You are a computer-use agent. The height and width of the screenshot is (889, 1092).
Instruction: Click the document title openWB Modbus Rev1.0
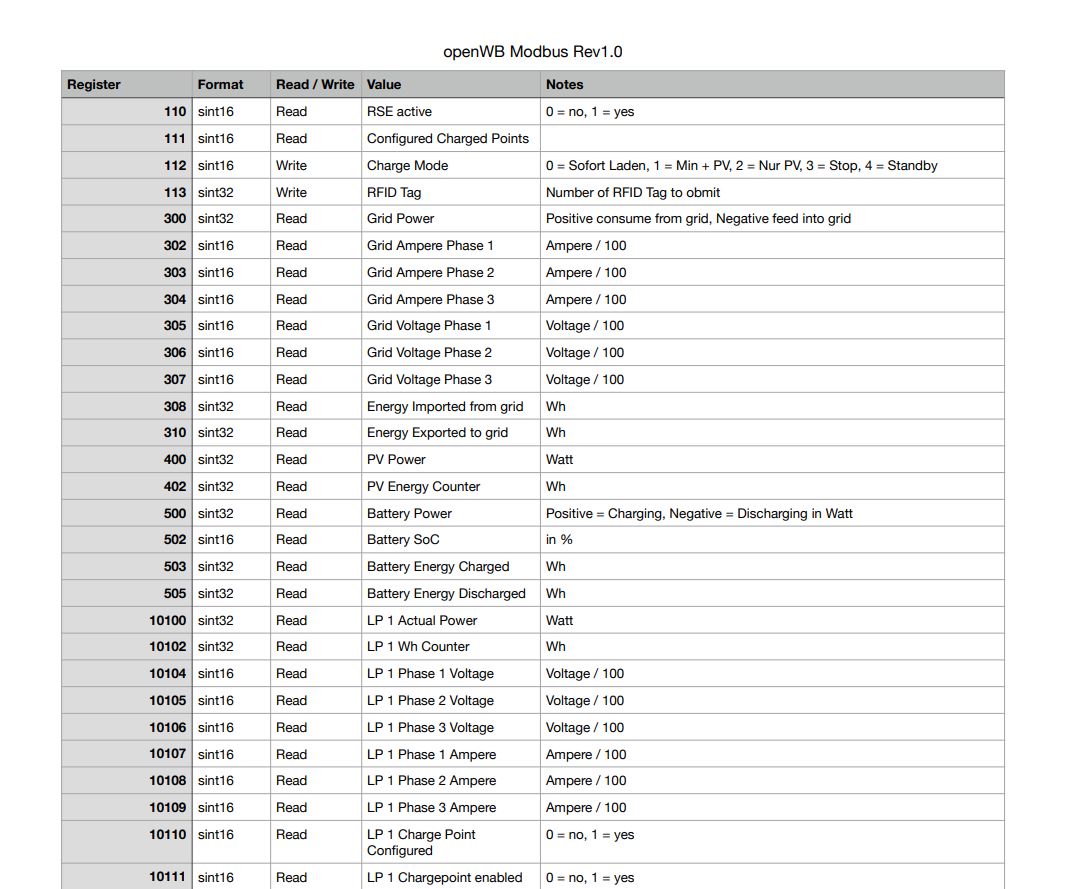(x=533, y=52)
